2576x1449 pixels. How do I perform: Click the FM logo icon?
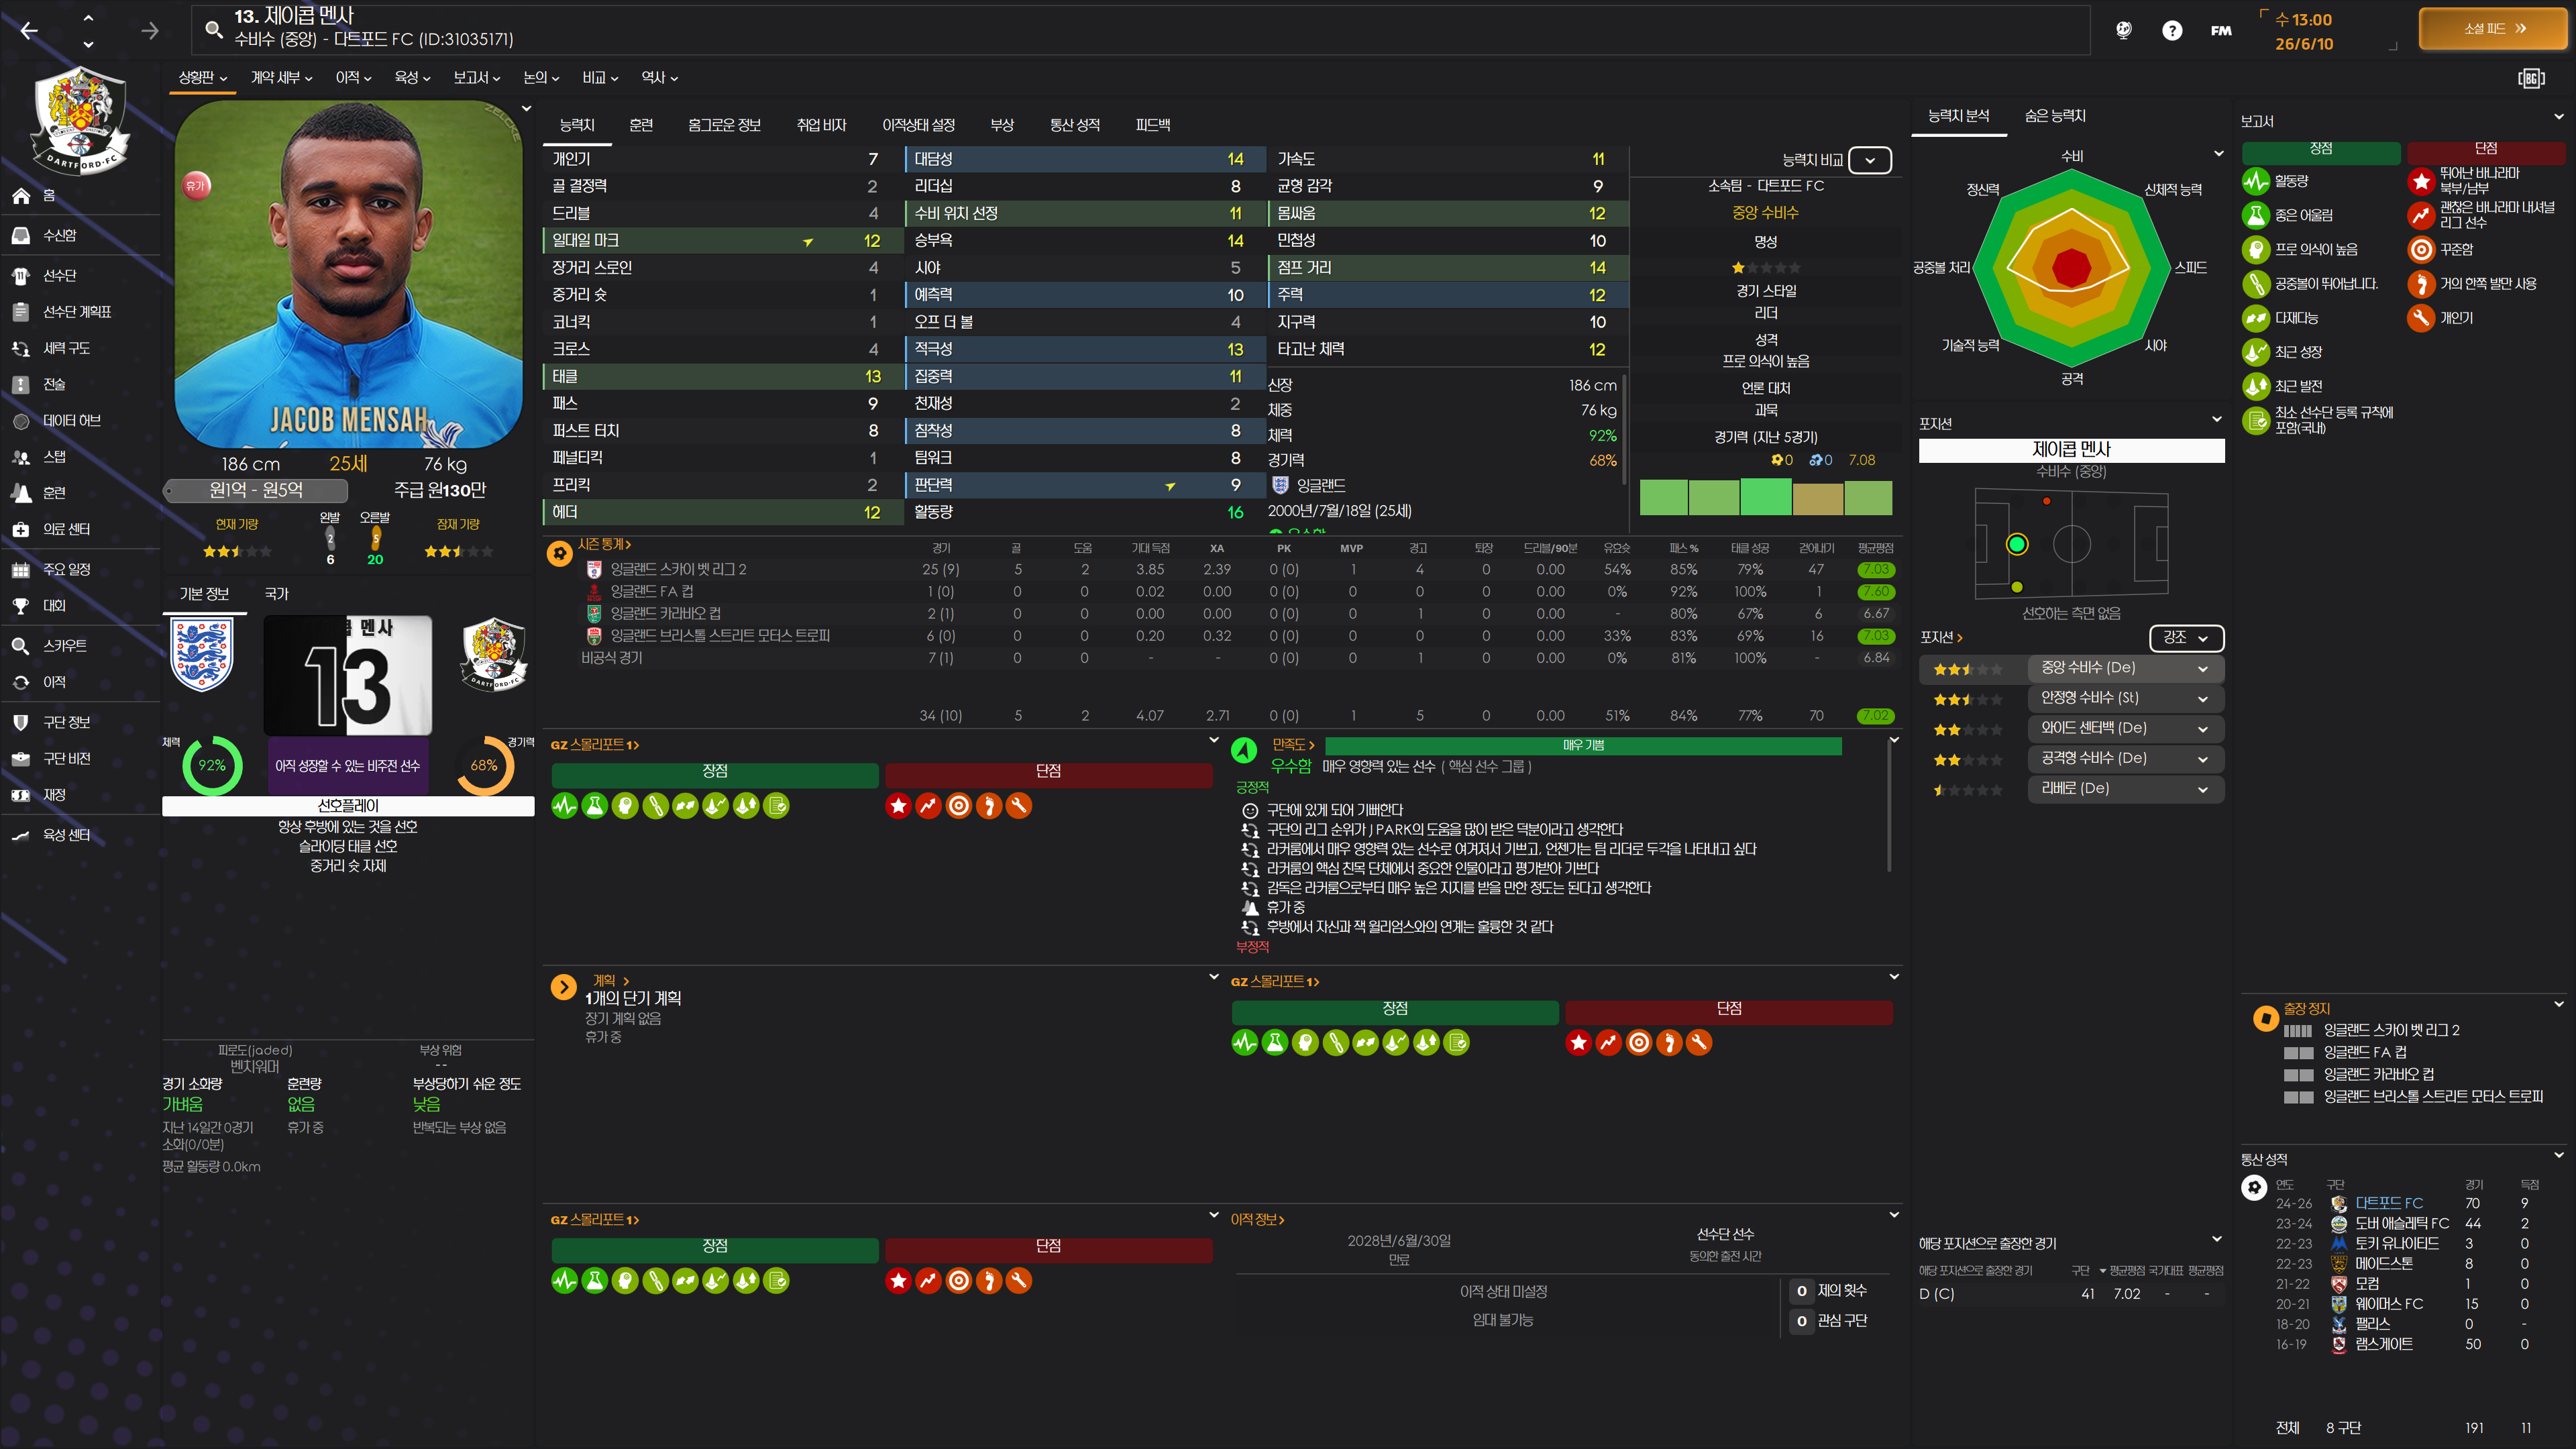tap(2220, 30)
